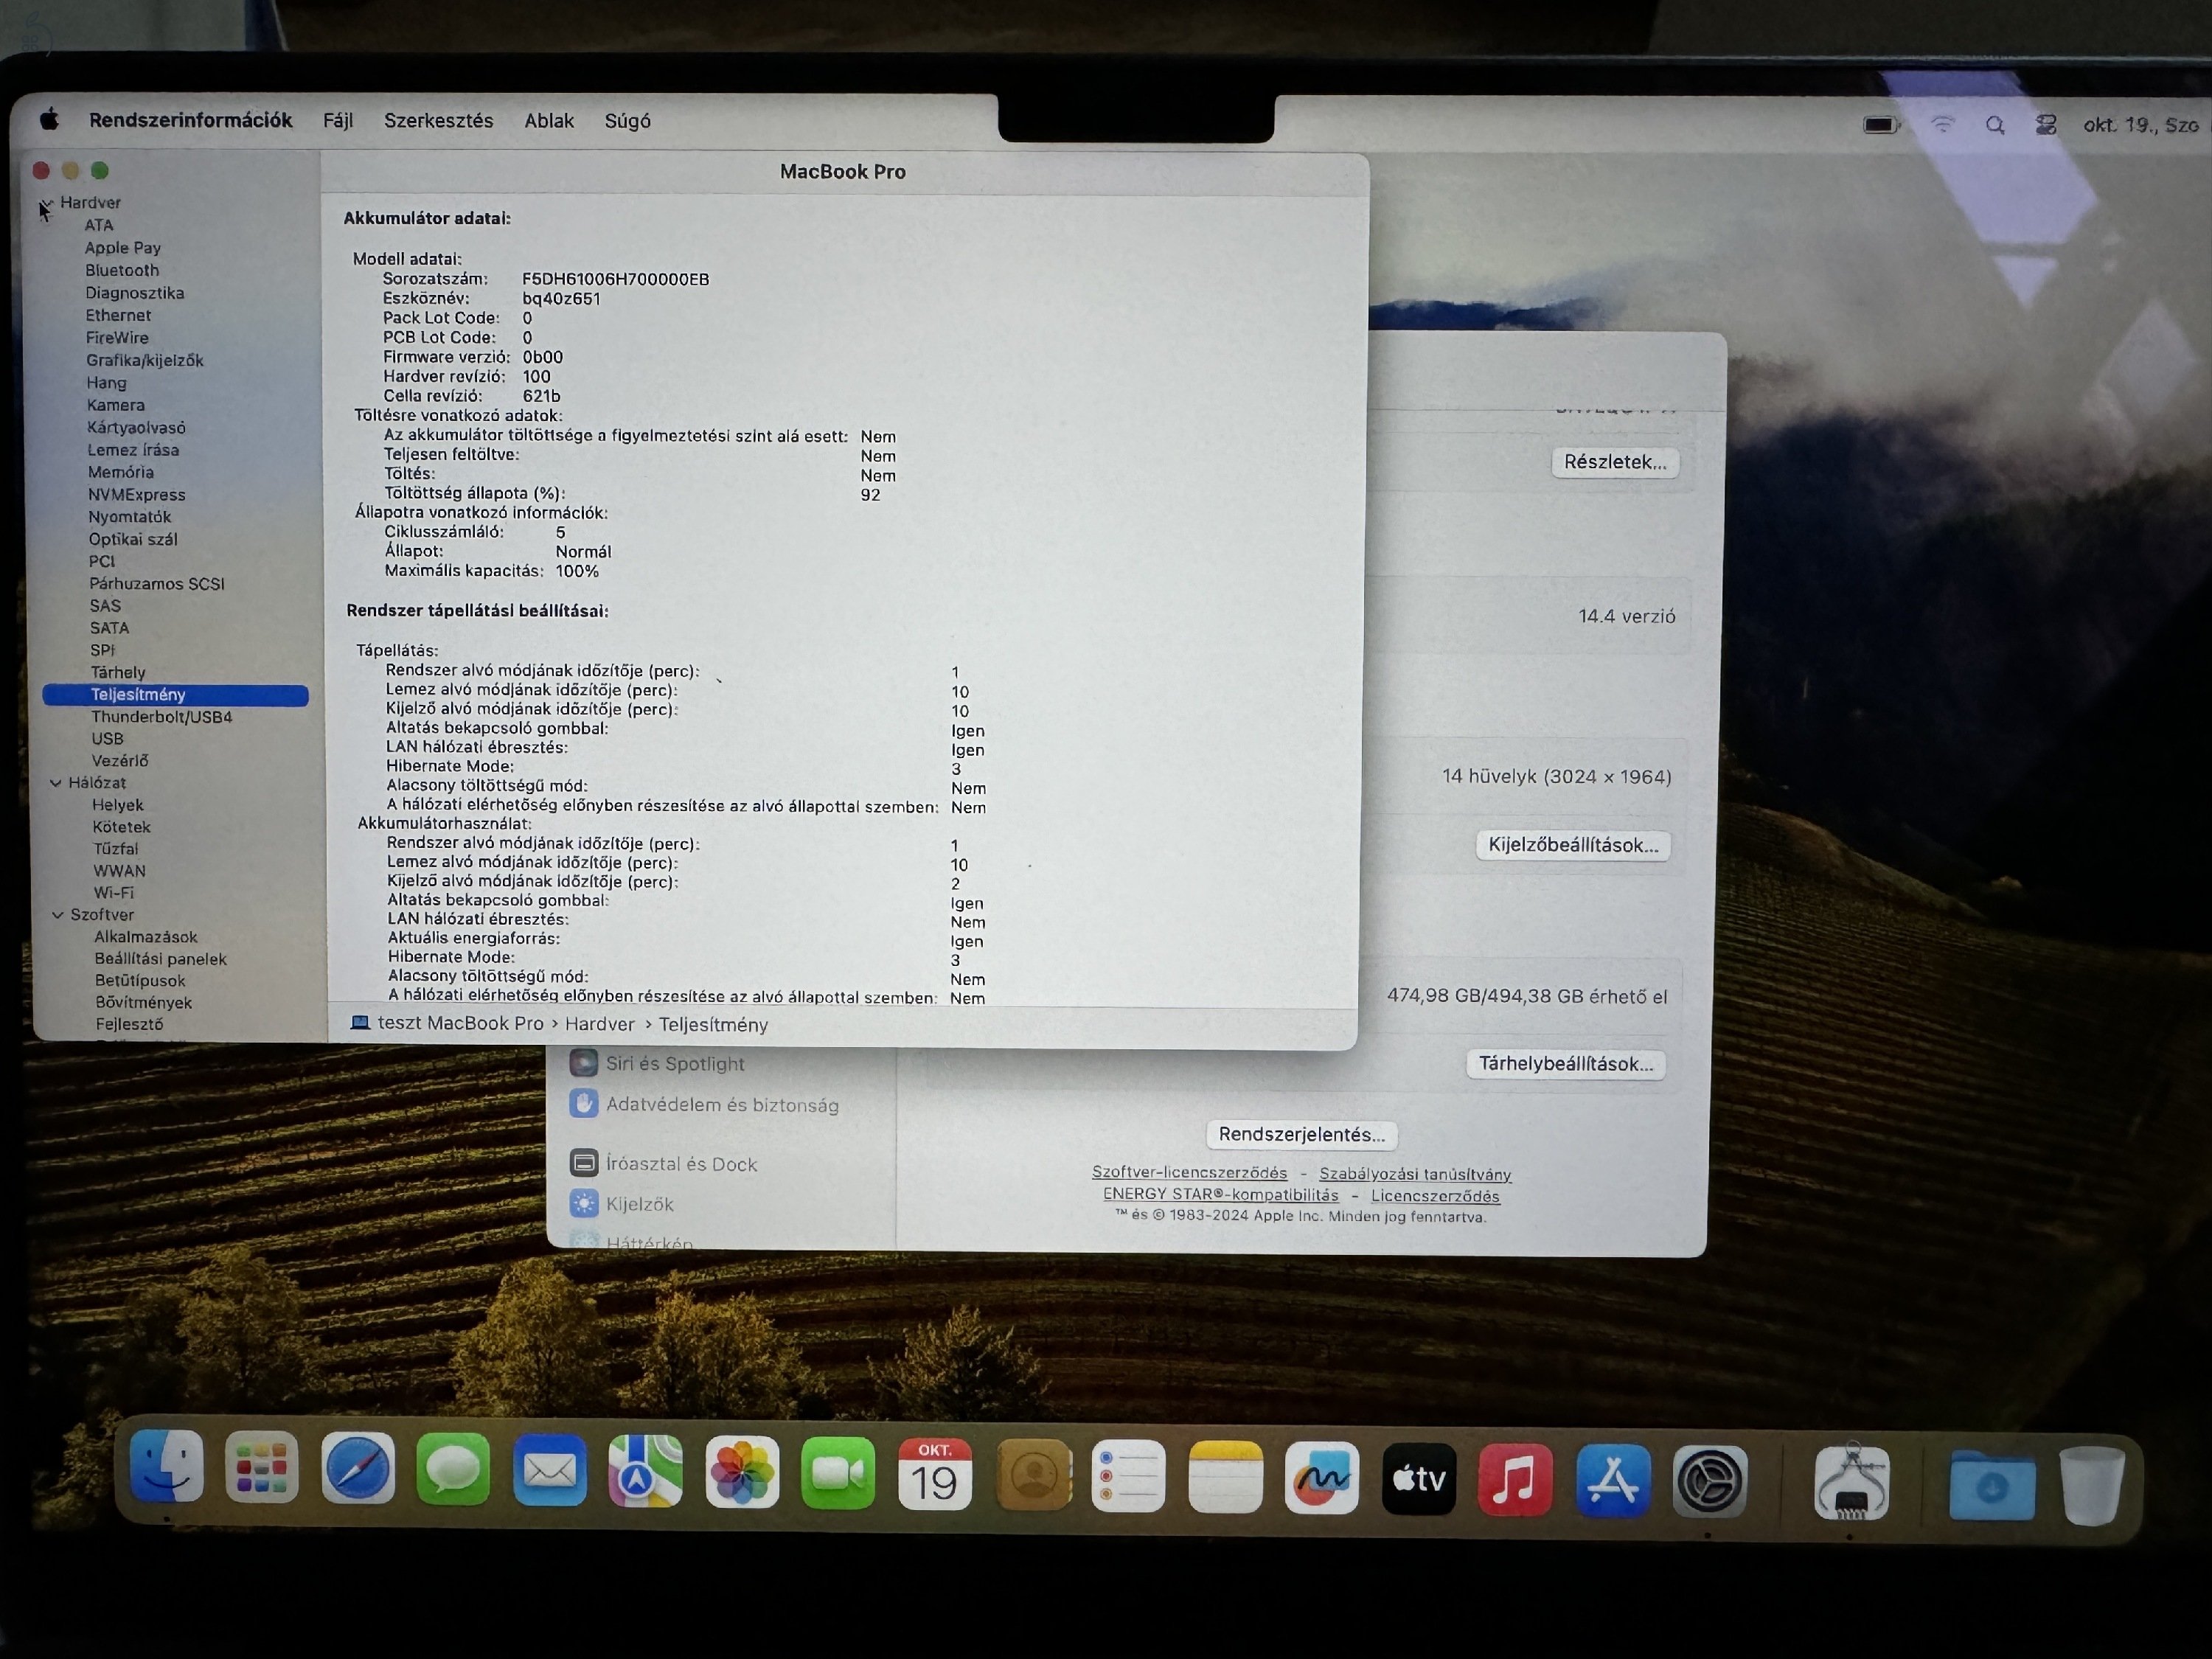Image resolution: width=2212 pixels, height=1659 pixels.
Task: Open the Súgó menu
Action: (x=628, y=121)
